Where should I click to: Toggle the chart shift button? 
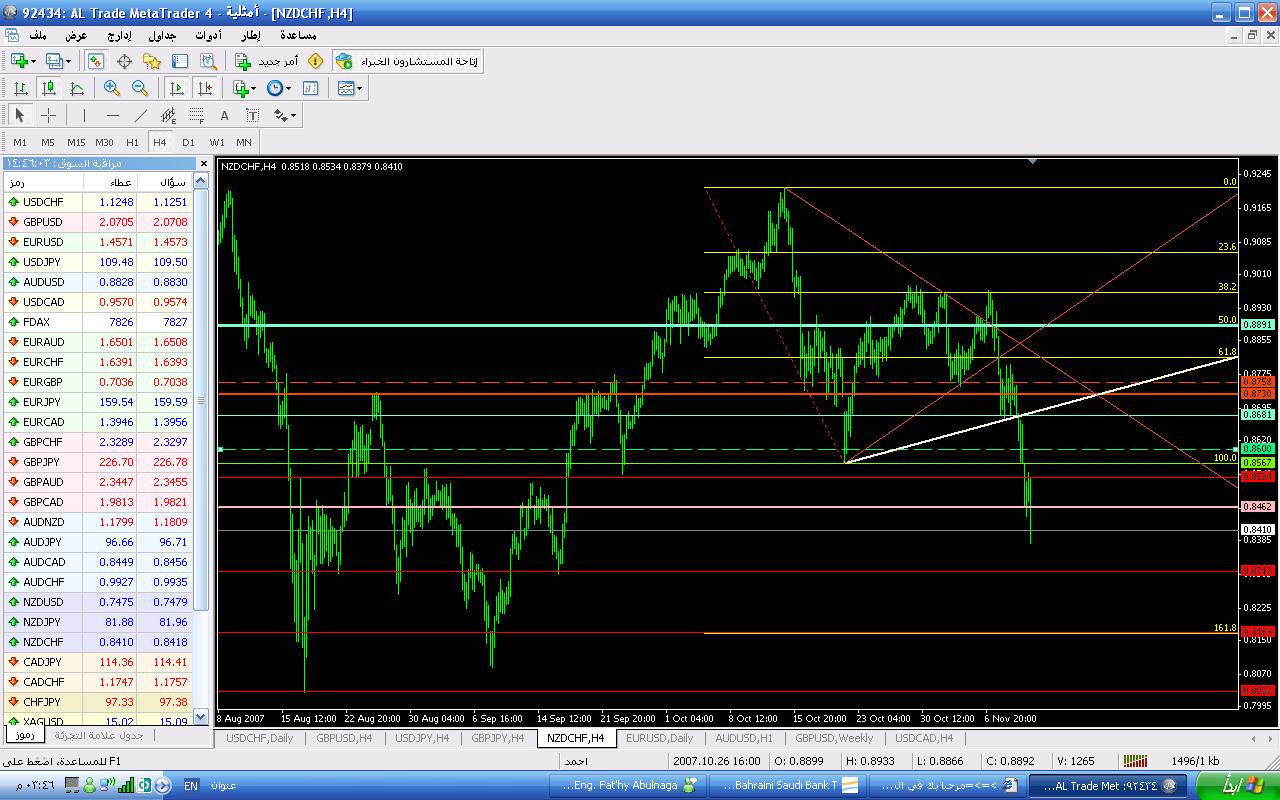coord(205,88)
